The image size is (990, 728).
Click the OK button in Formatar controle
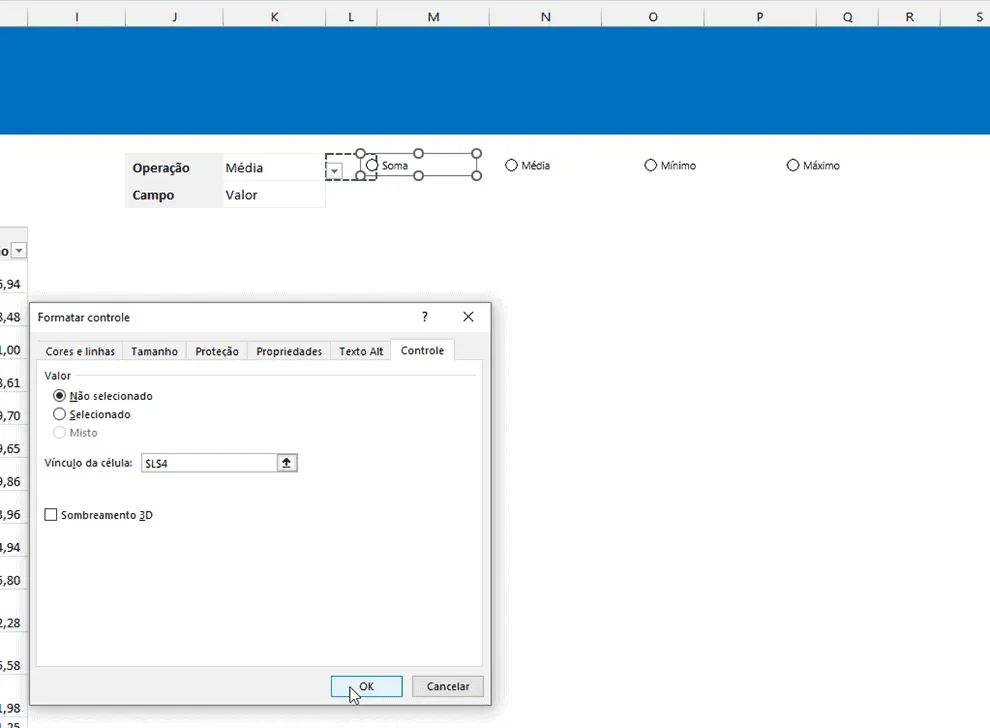tap(366, 686)
